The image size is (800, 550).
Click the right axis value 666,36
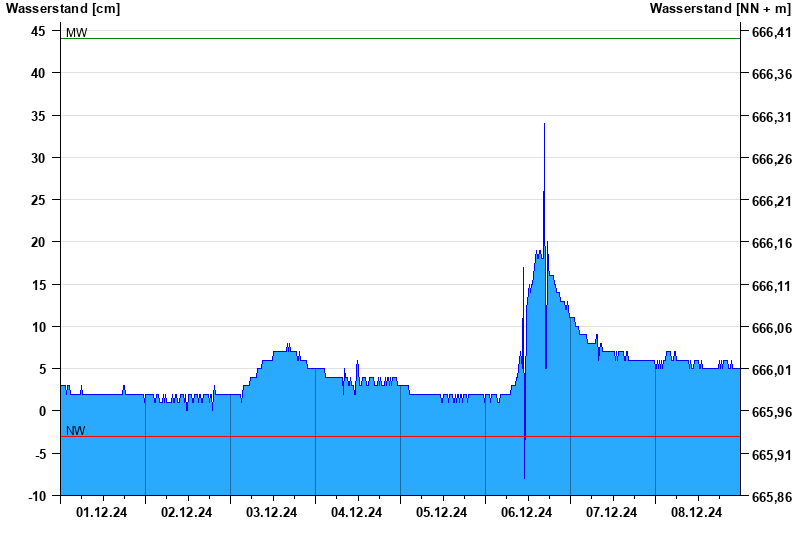pos(772,74)
